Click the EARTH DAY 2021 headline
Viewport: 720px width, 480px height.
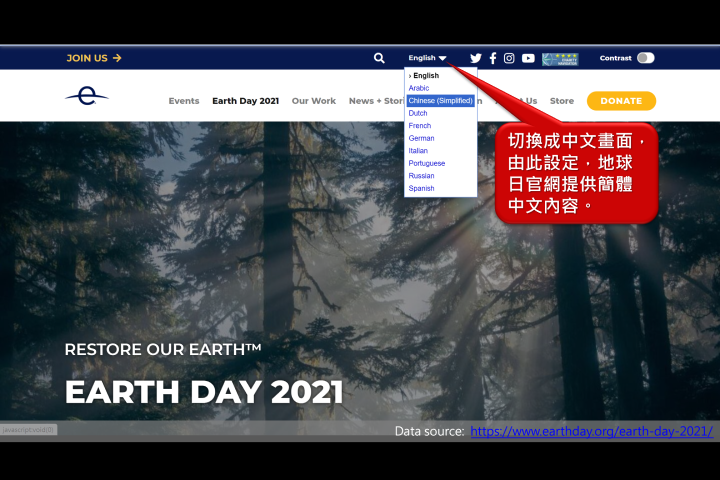coord(204,392)
